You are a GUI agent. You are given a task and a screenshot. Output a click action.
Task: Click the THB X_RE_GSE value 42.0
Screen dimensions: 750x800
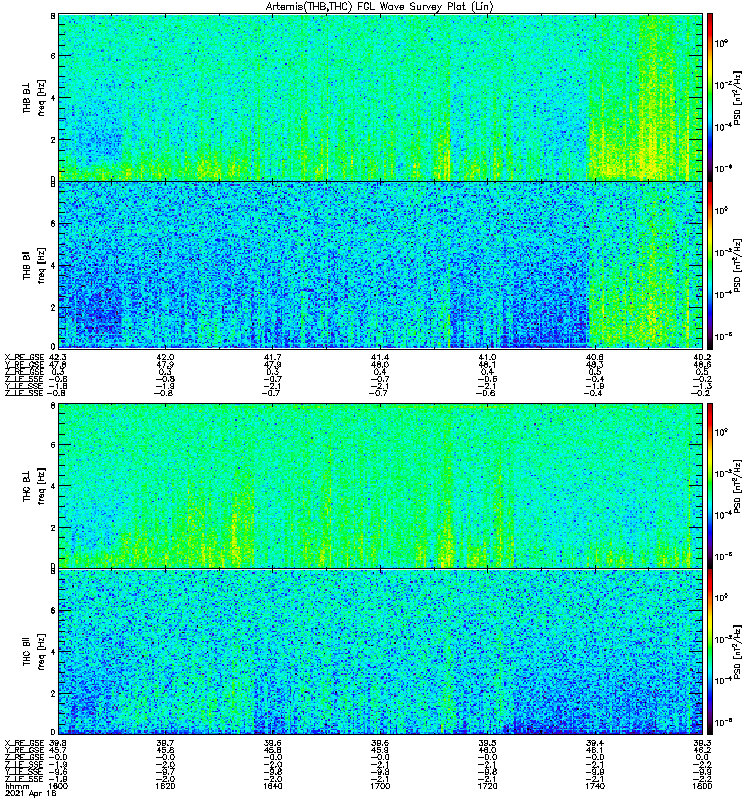click(165, 357)
